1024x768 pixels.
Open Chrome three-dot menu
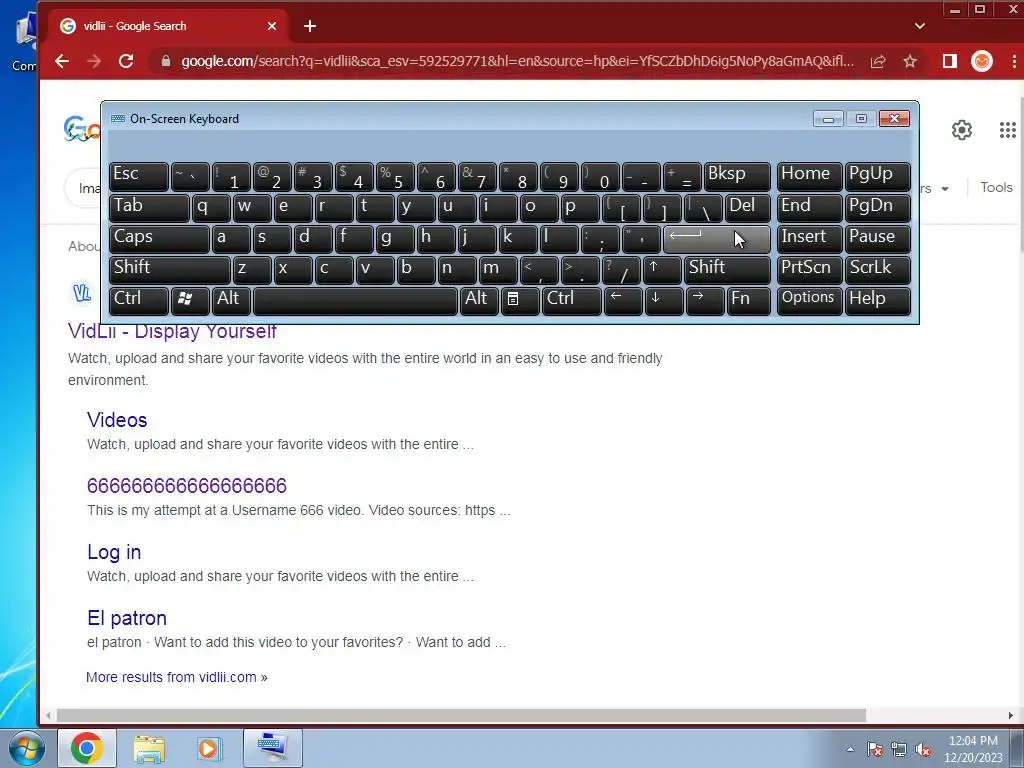(x=1014, y=61)
